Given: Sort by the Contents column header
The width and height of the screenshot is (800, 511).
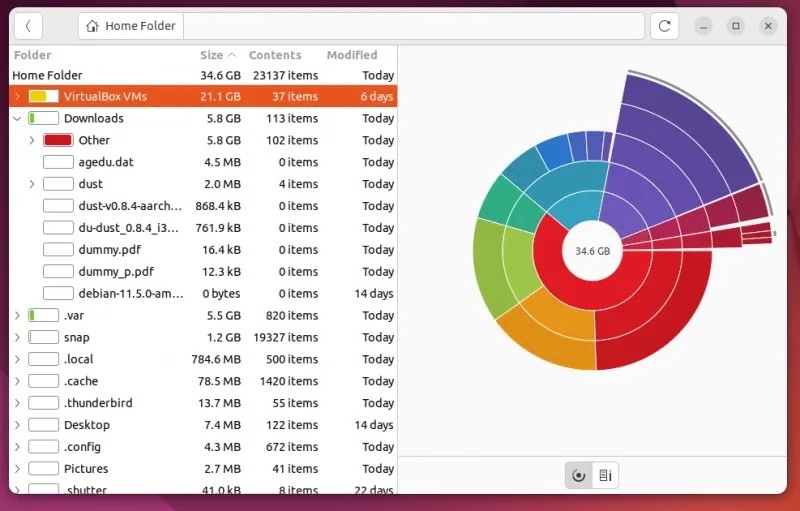Looking at the screenshot, I should [275, 55].
